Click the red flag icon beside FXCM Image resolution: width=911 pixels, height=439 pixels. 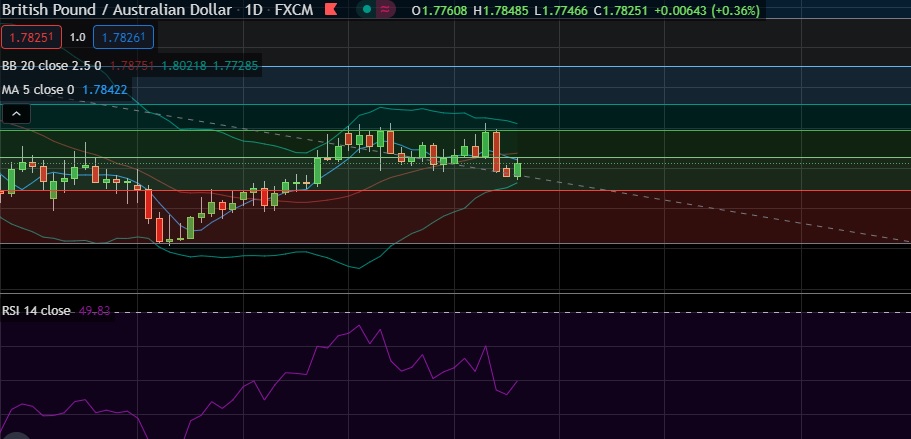point(330,9)
